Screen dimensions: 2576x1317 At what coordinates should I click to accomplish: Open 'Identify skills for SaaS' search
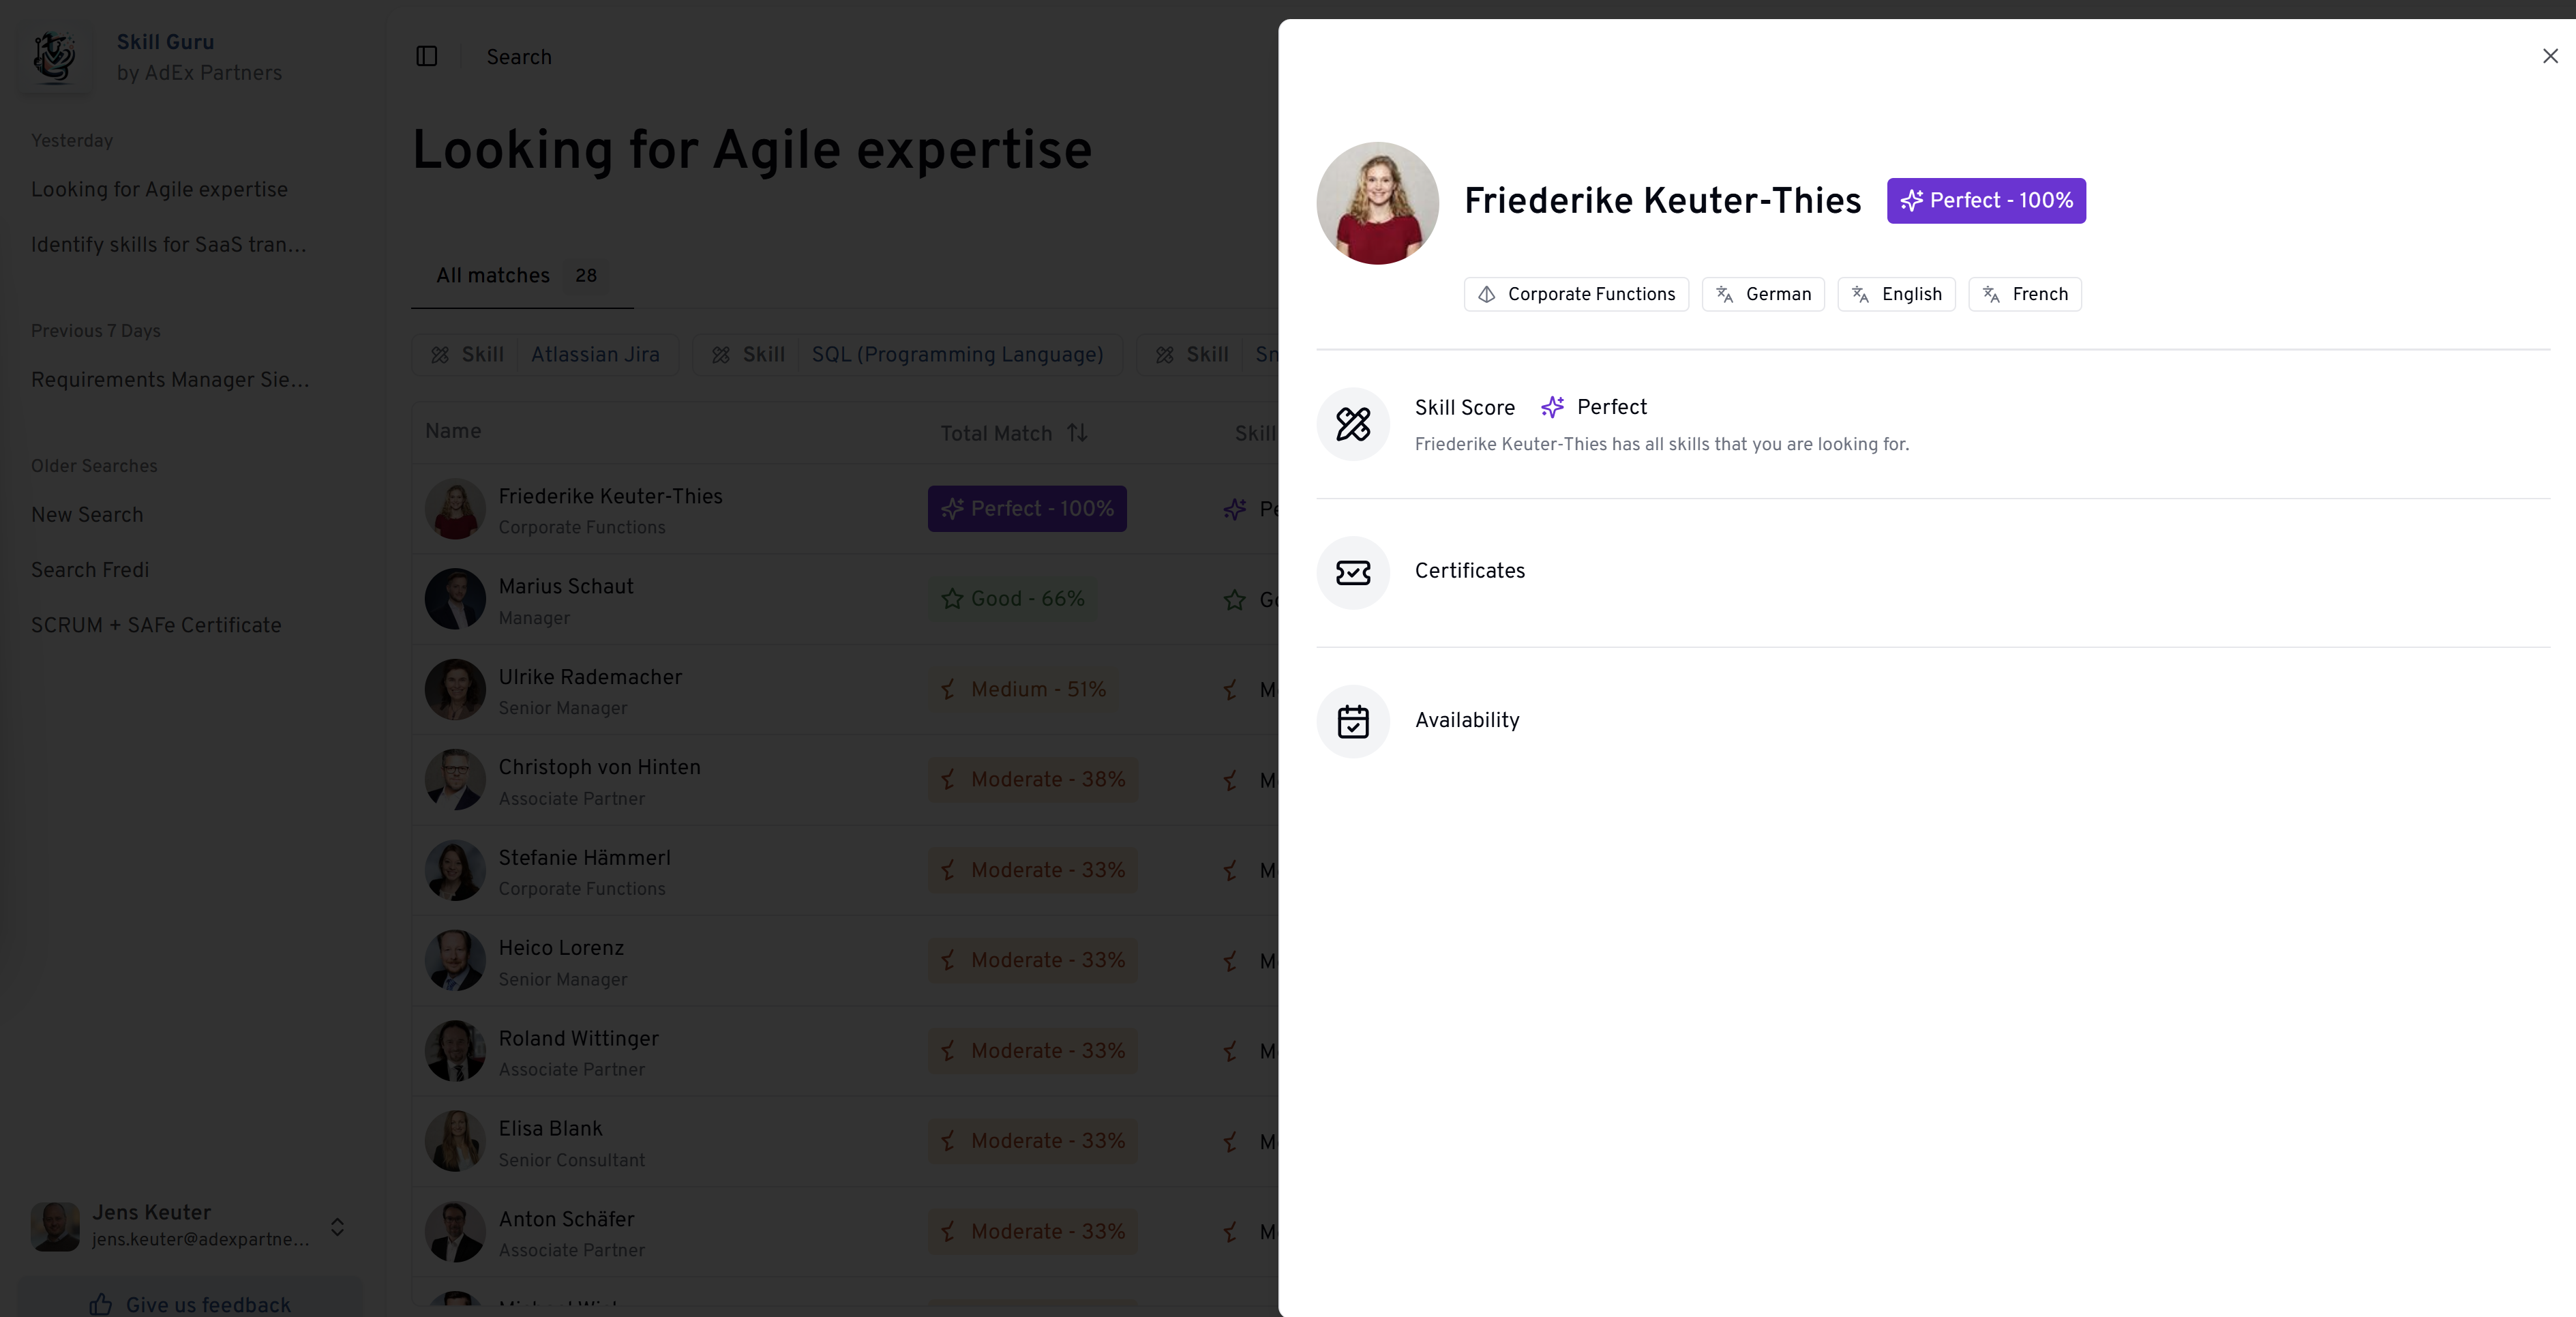pyautogui.click(x=168, y=245)
